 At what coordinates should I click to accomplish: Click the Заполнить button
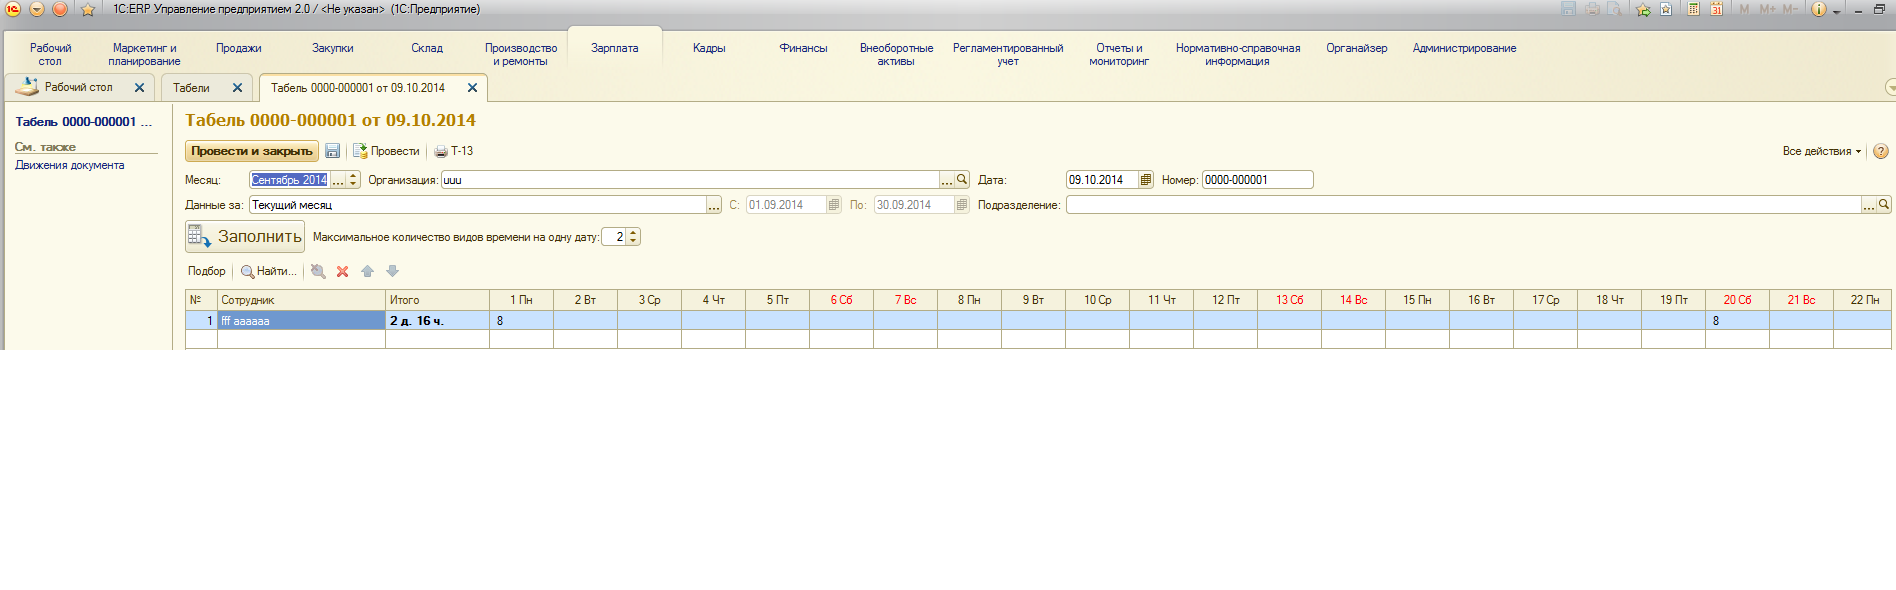pyautogui.click(x=245, y=237)
